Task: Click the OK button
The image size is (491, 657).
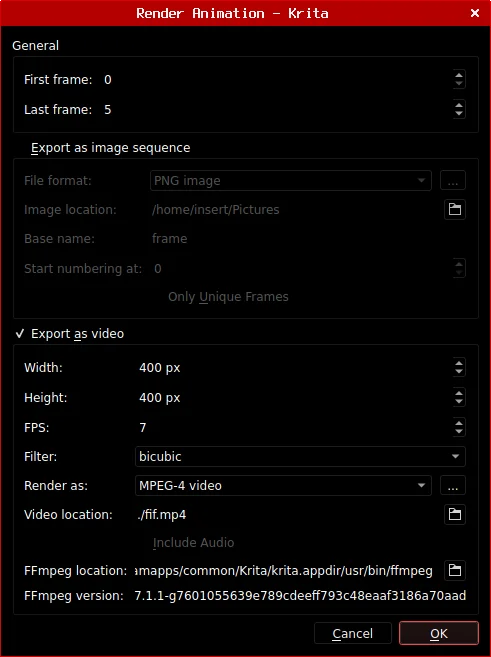Action: (x=439, y=633)
